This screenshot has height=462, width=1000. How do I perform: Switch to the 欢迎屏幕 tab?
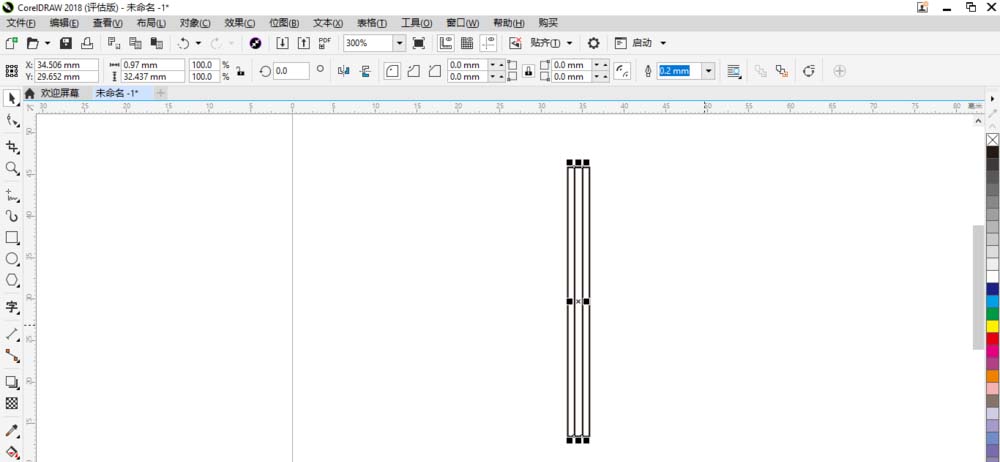coord(60,93)
